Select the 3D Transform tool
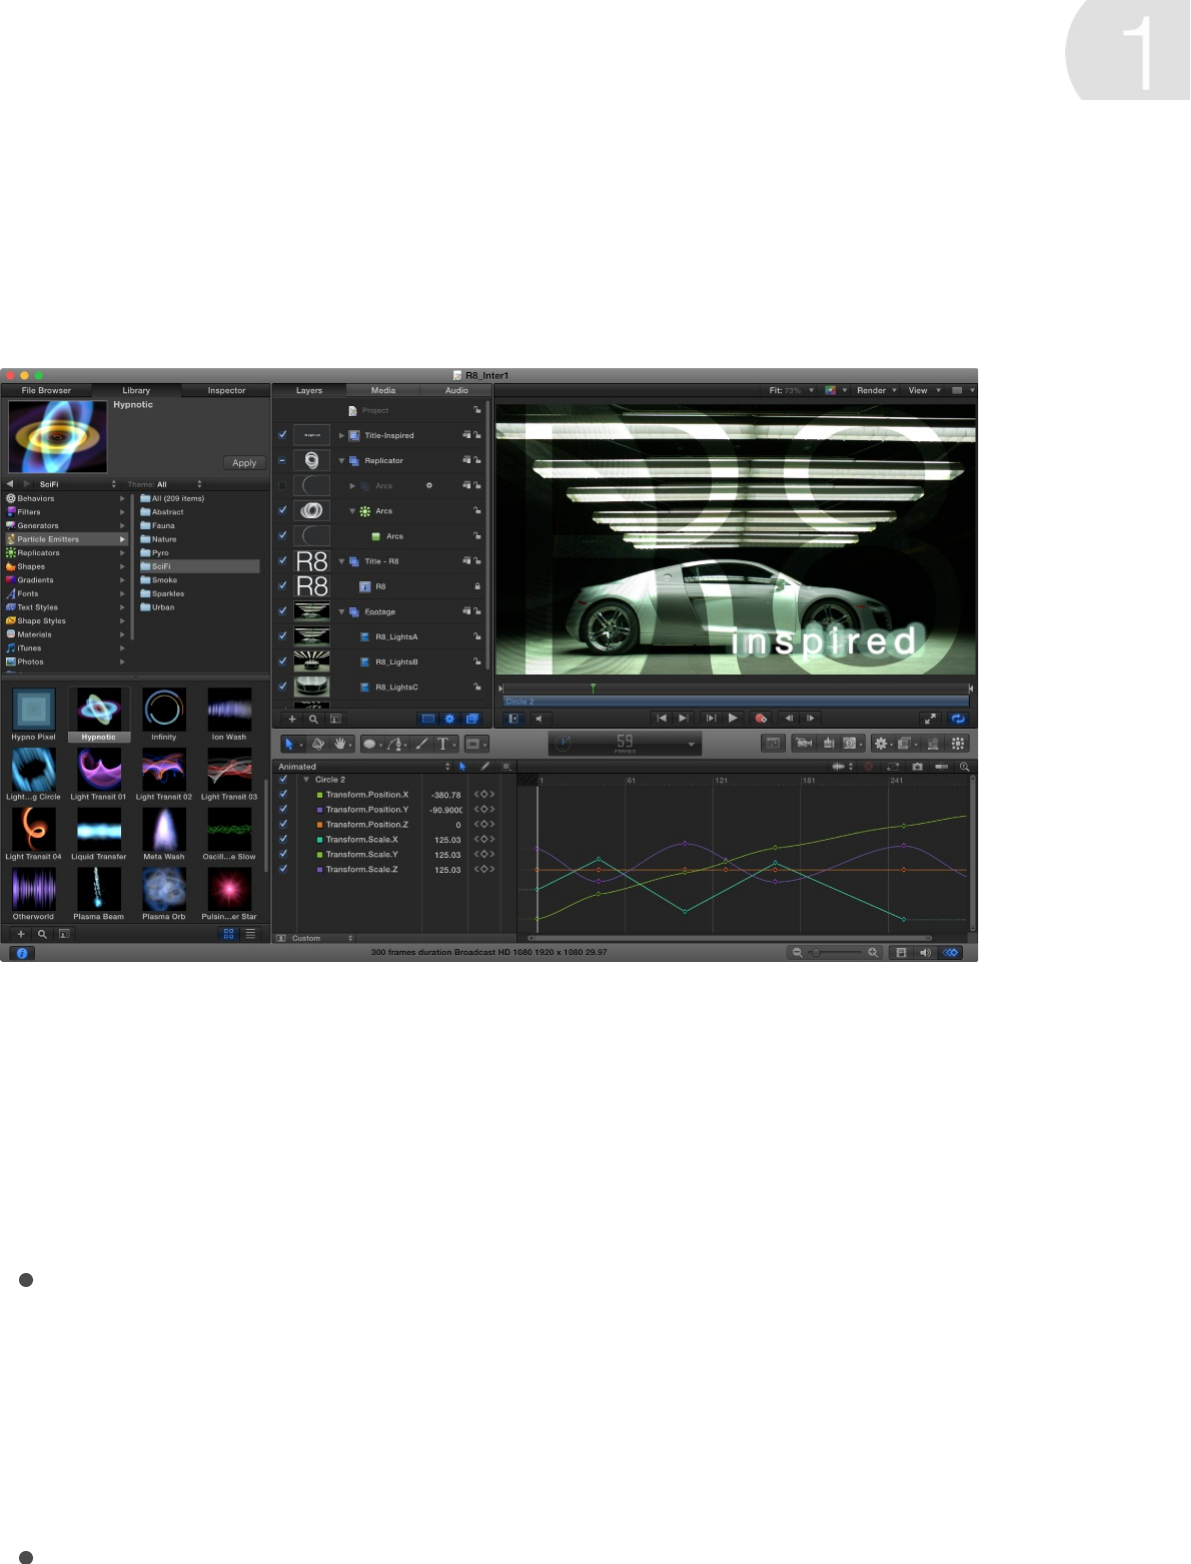 318,743
